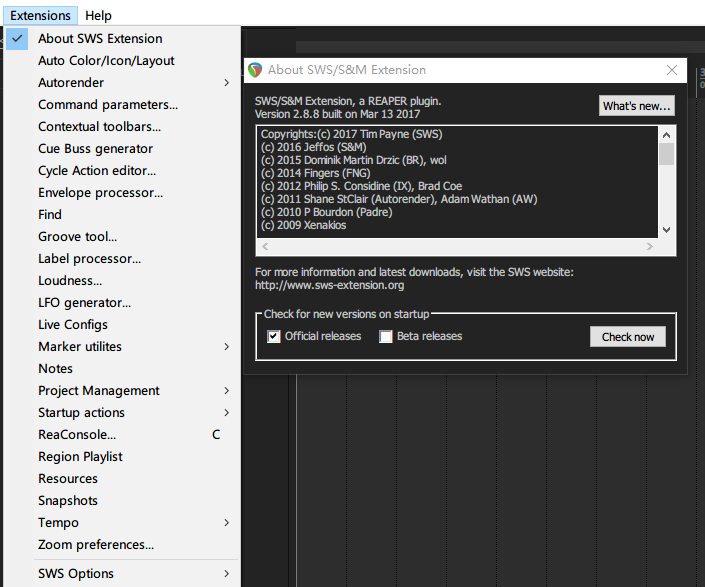Click the REAPER icon in About dialog title
The width and height of the screenshot is (705, 587).
(x=255, y=70)
